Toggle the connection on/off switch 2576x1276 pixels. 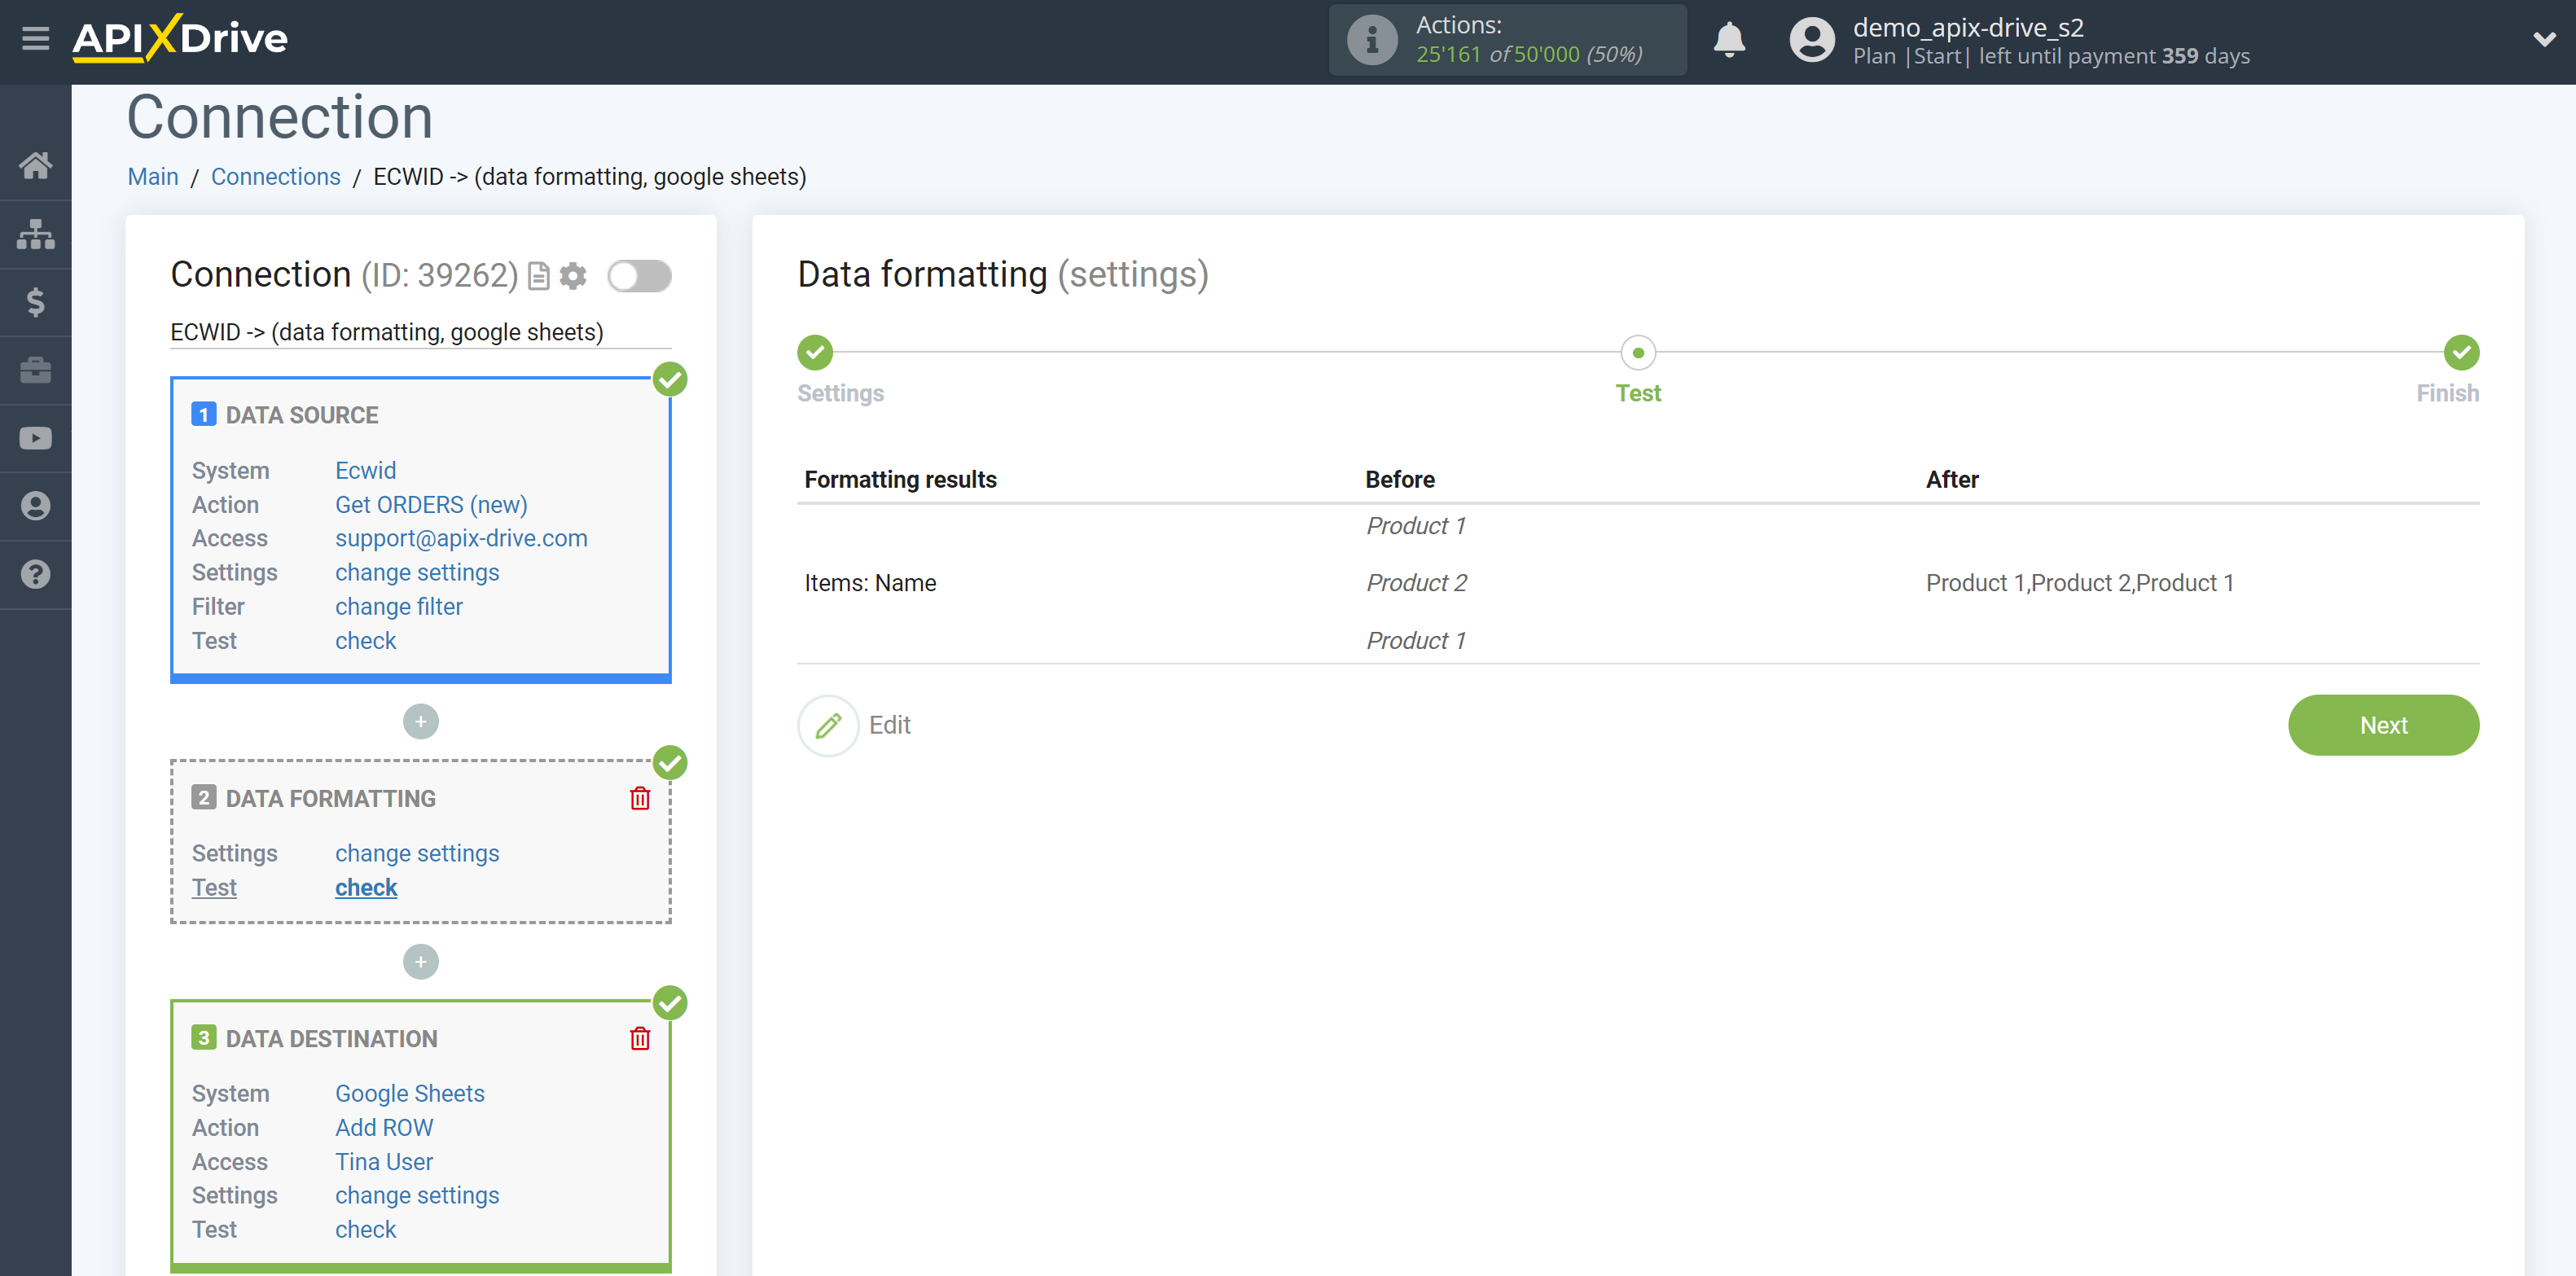click(639, 275)
